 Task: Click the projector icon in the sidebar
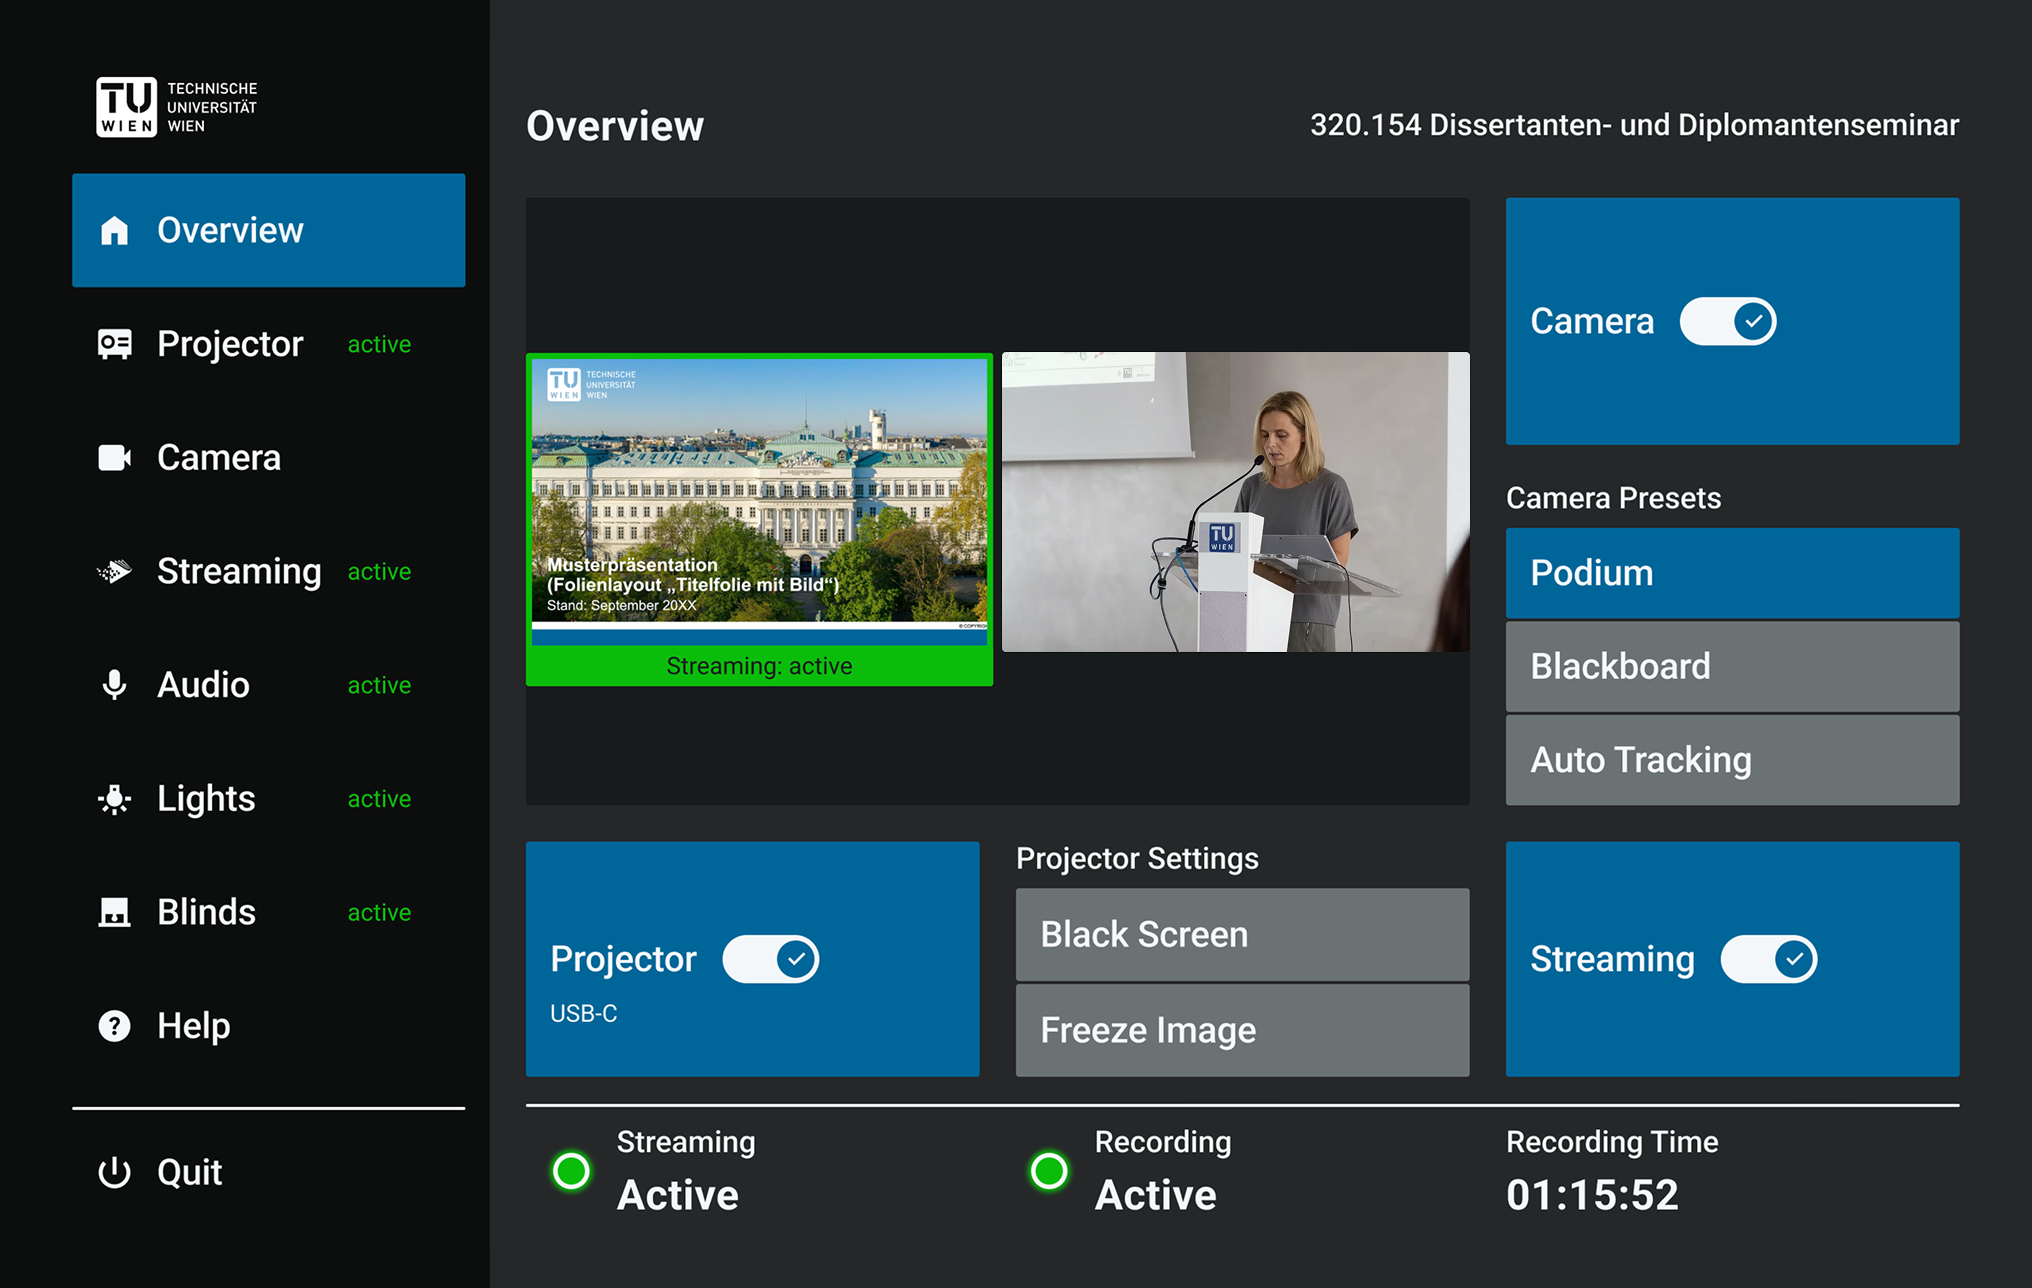114,344
